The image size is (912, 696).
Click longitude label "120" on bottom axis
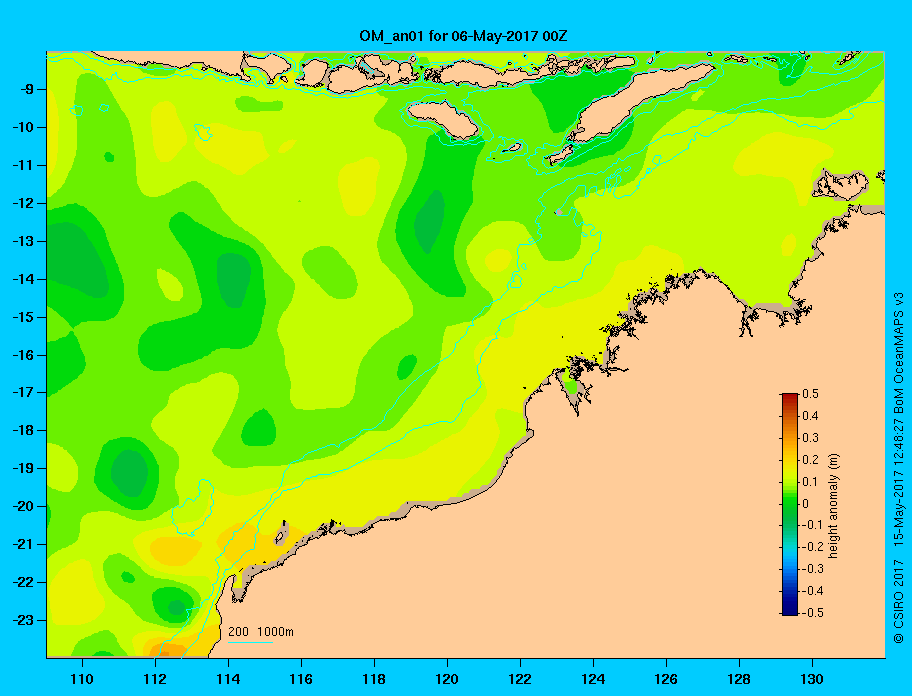447,679
